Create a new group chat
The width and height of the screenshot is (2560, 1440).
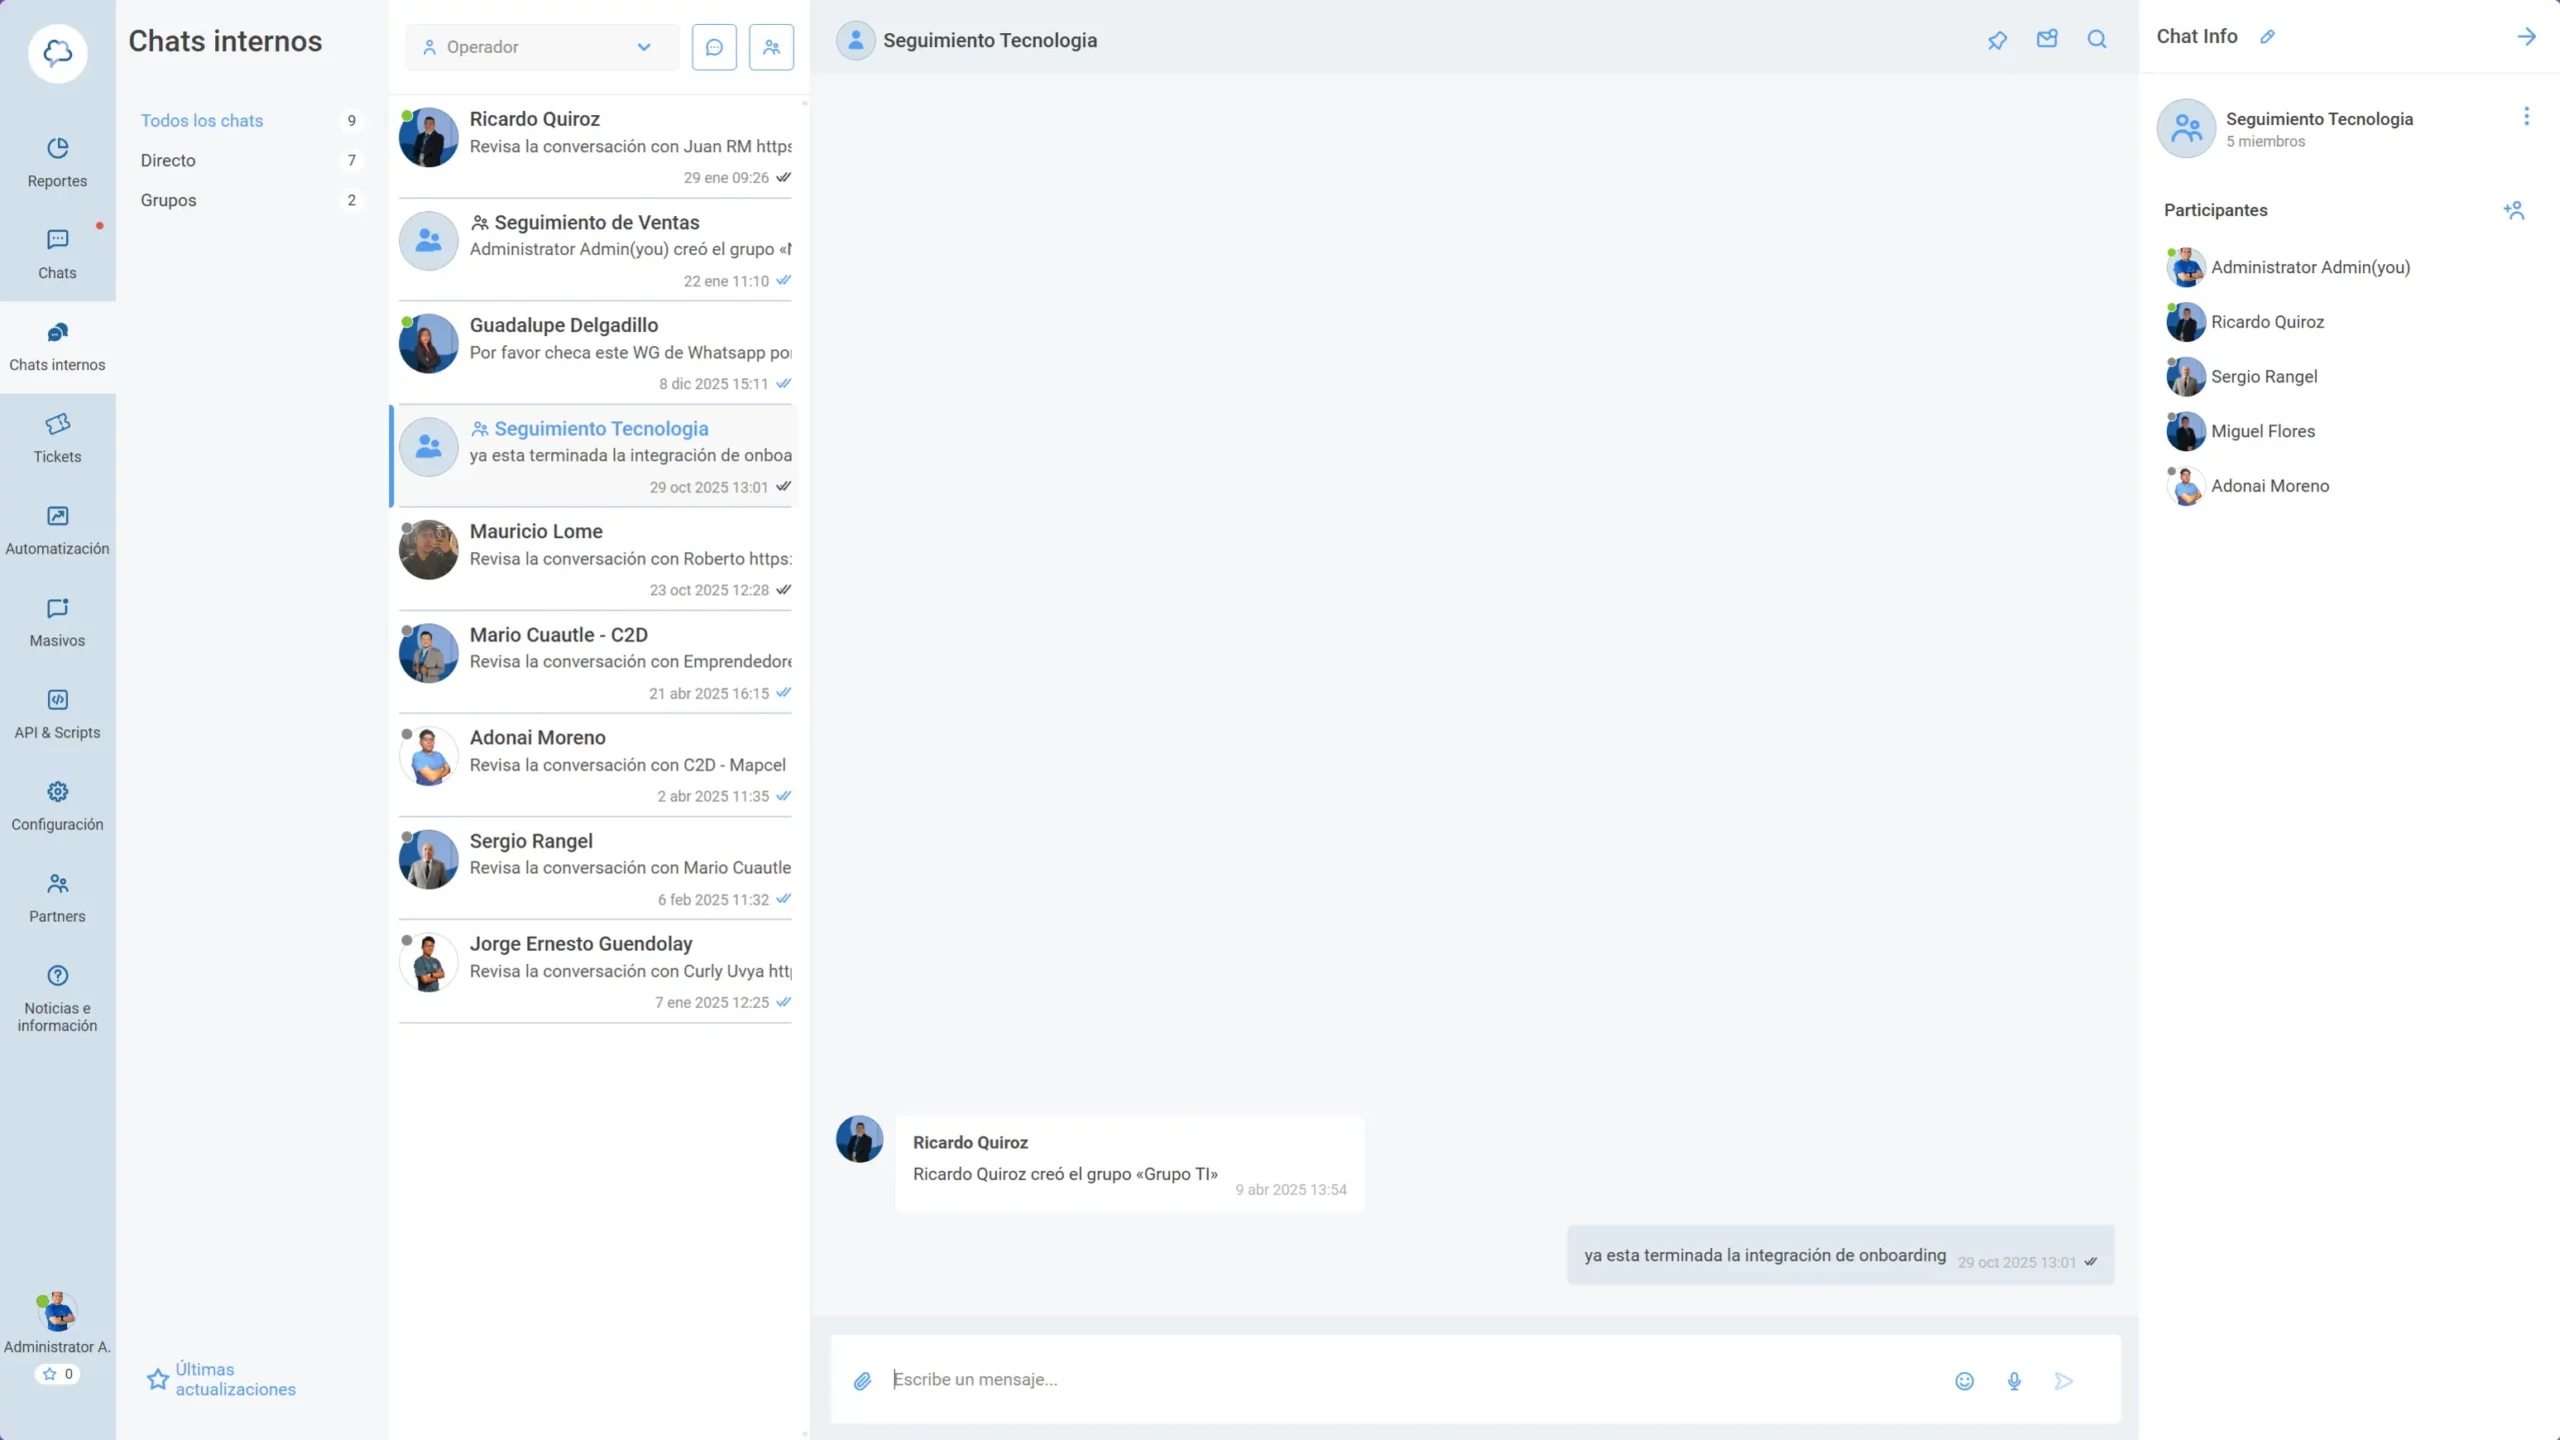(x=771, y=46)
